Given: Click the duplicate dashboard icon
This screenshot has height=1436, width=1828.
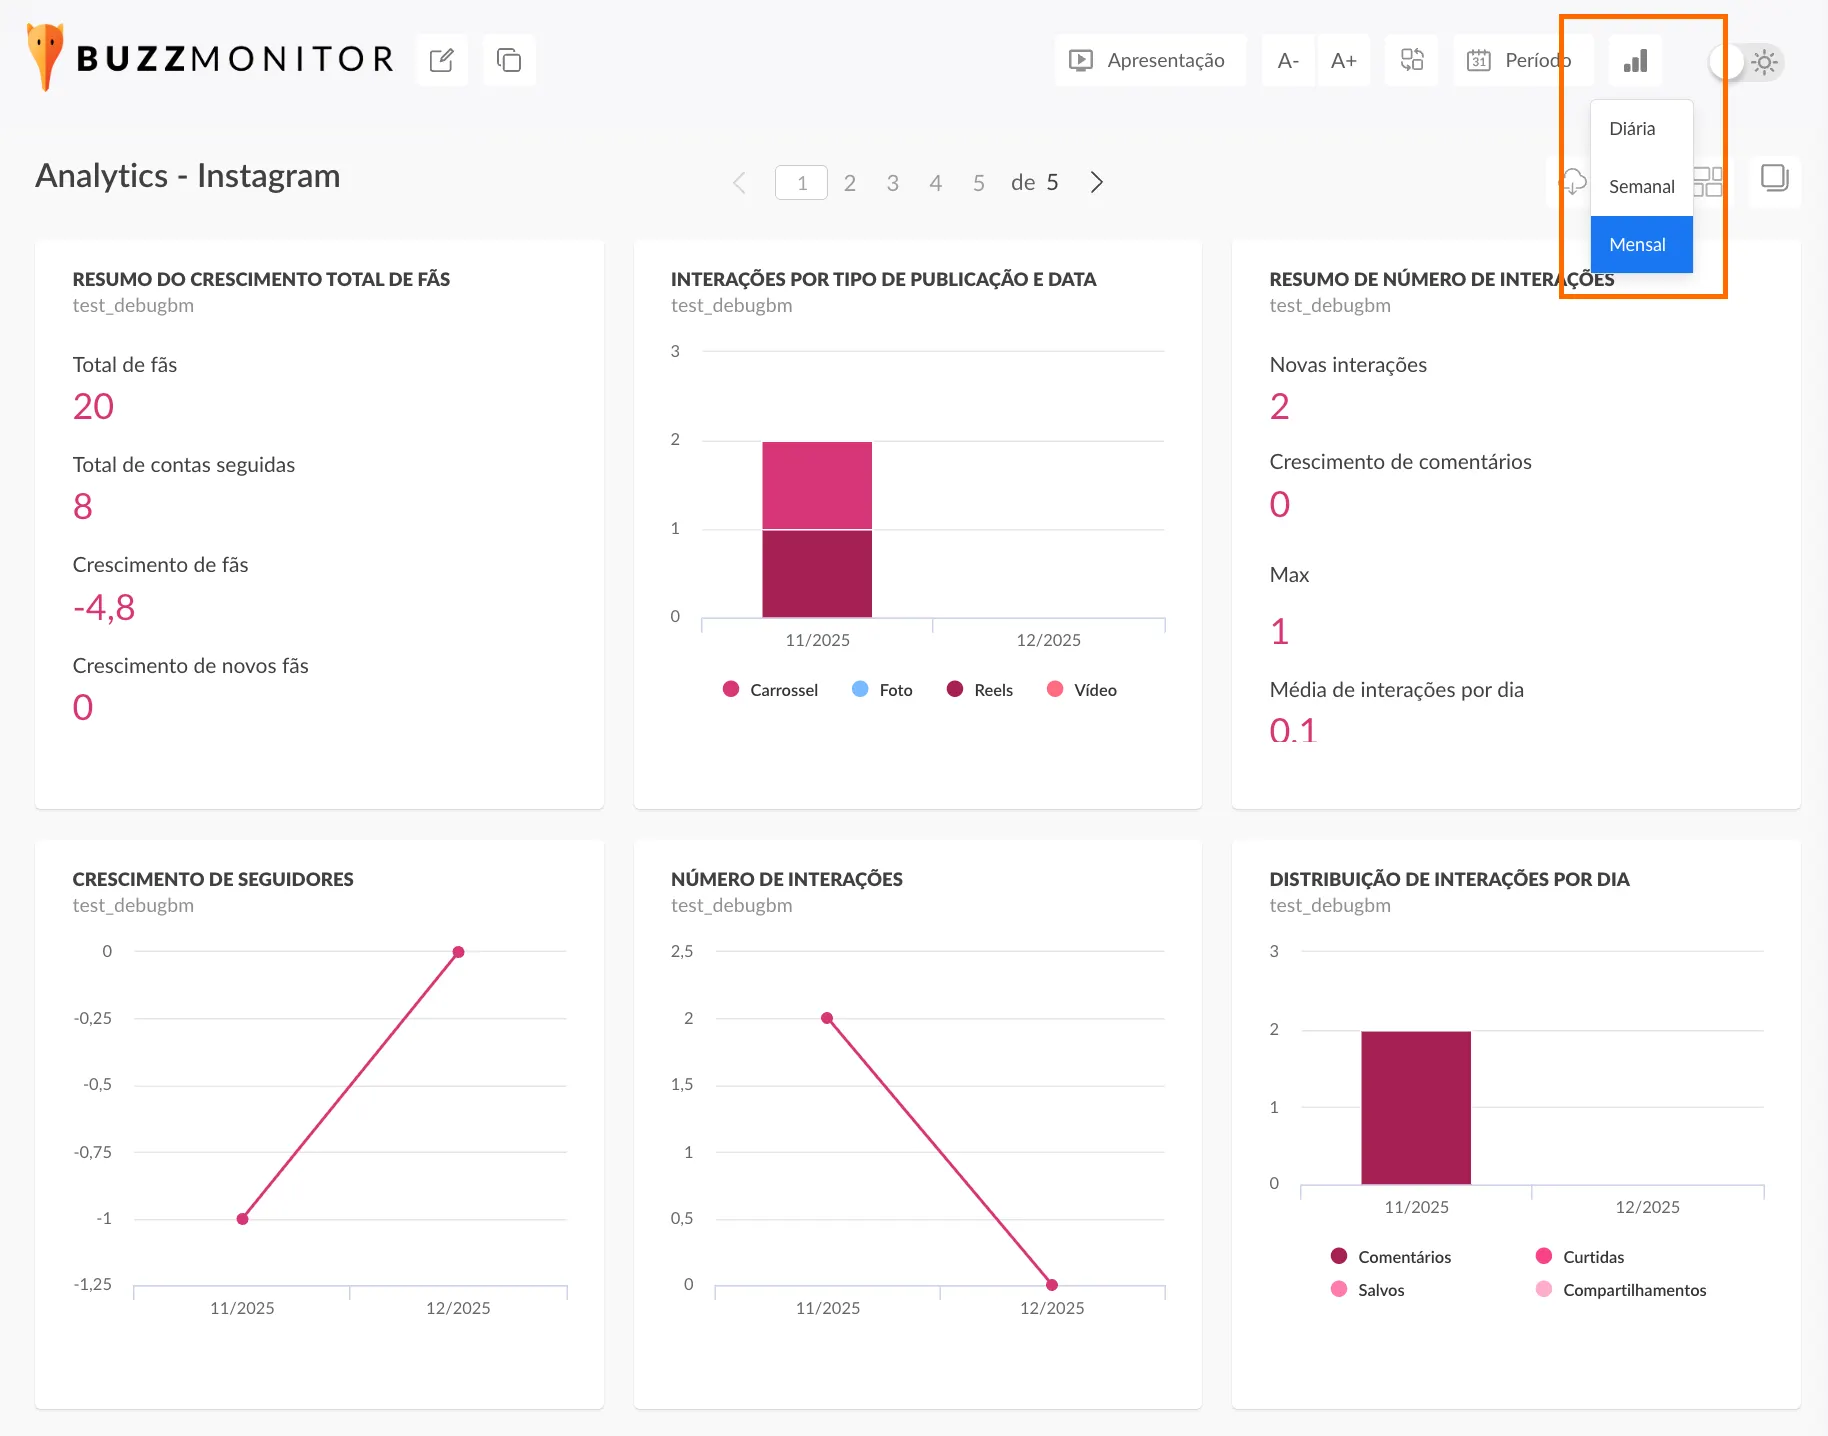Looking at the screenshot, I should (509, 60).
